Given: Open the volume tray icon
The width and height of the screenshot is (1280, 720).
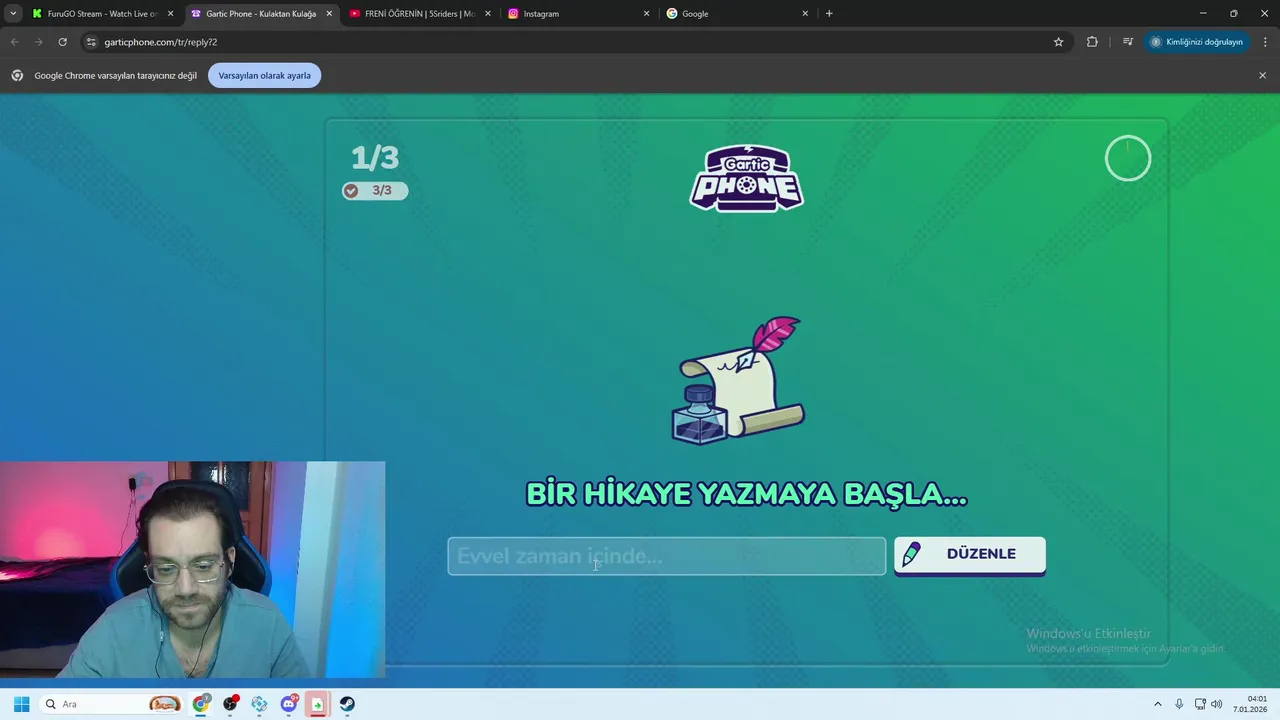Looking at the screenshot, I should 1217,704.
